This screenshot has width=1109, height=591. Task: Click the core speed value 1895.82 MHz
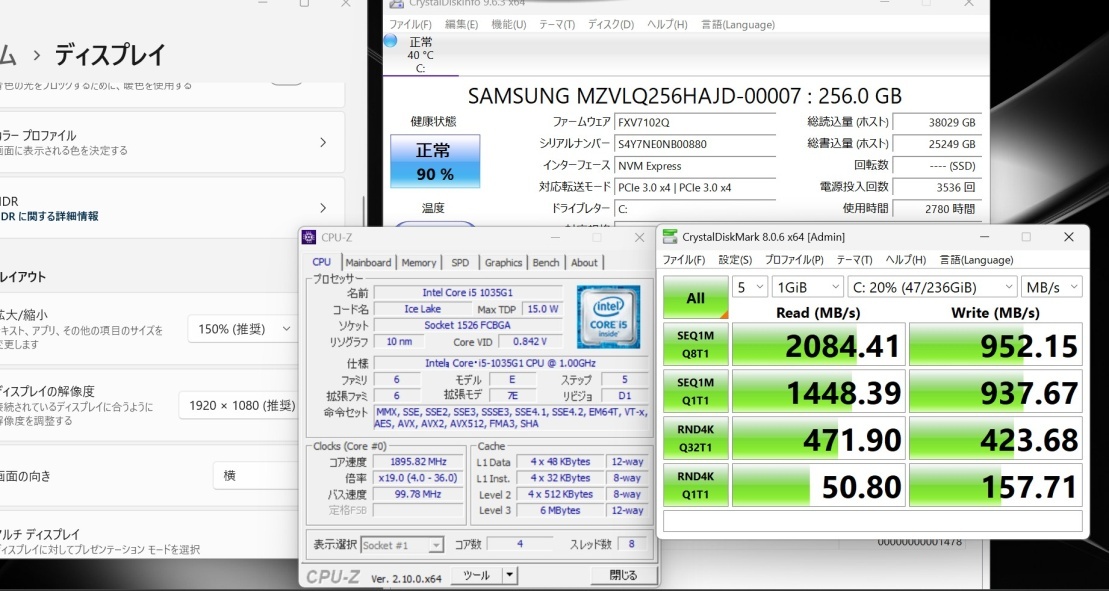pyautogui.click(x=416, y=462)
